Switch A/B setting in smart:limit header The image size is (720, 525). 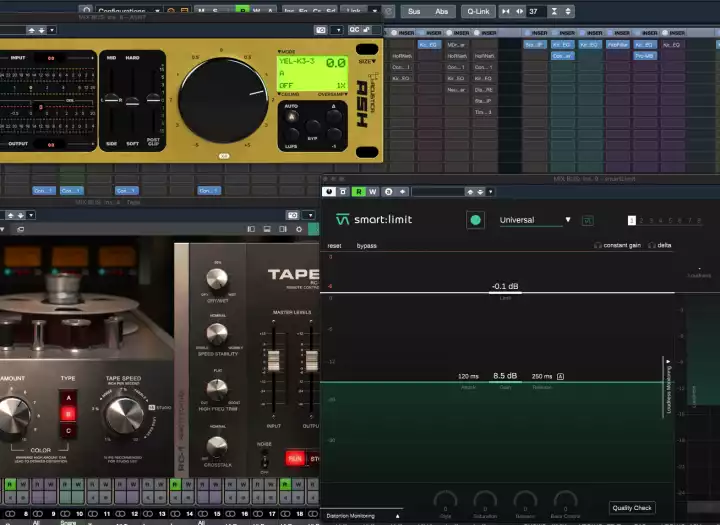tap(388, 192)
